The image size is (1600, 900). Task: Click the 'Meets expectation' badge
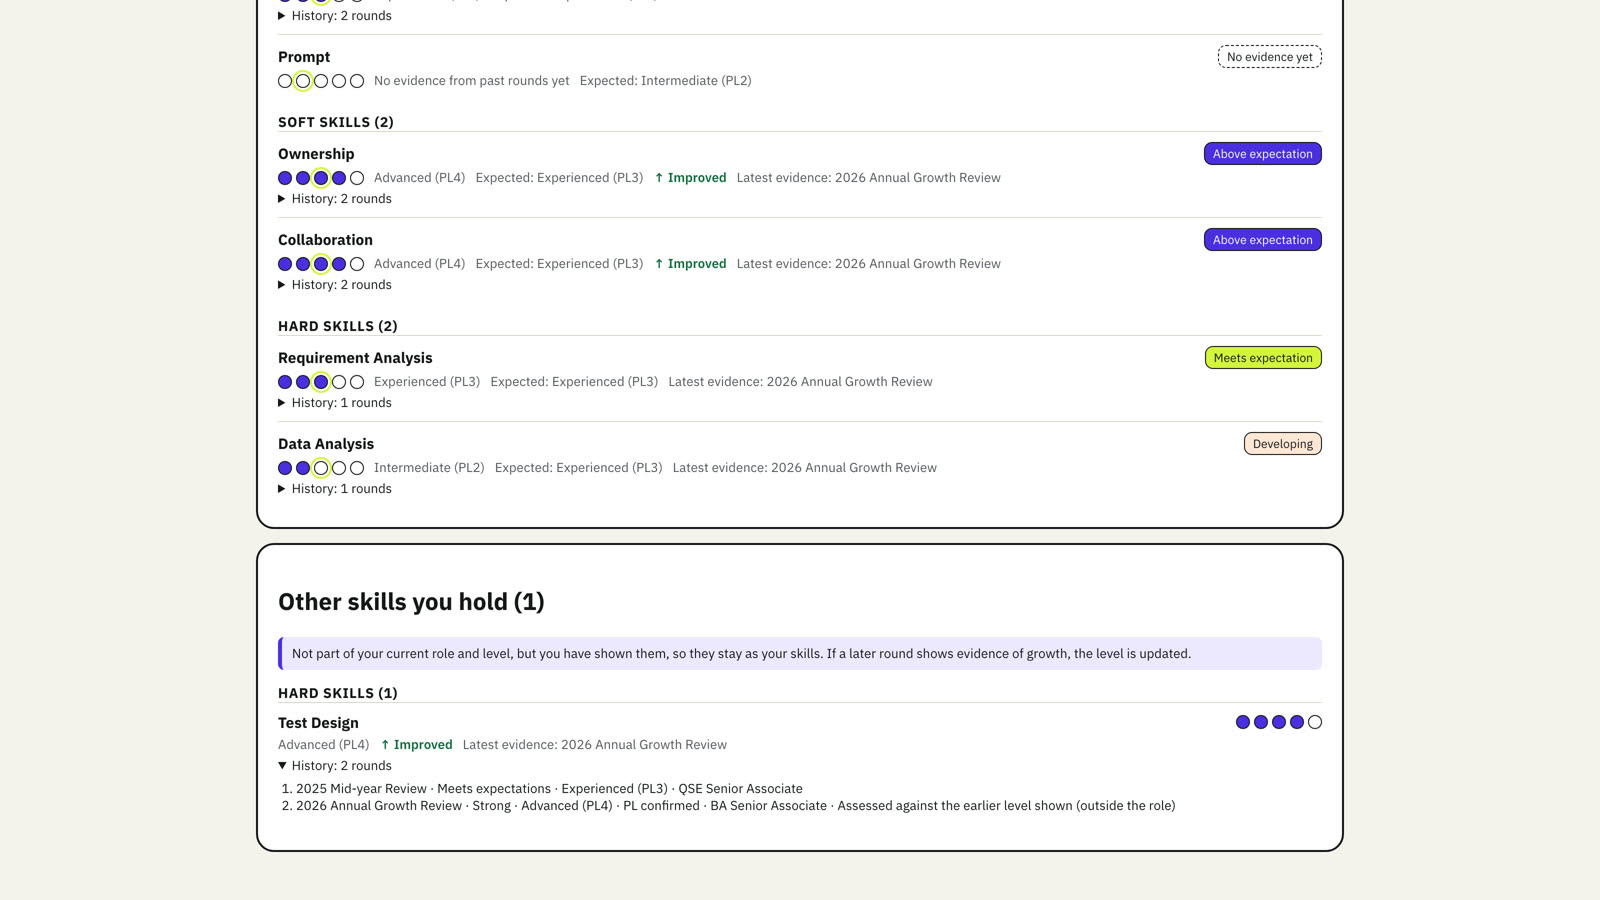1263,358
